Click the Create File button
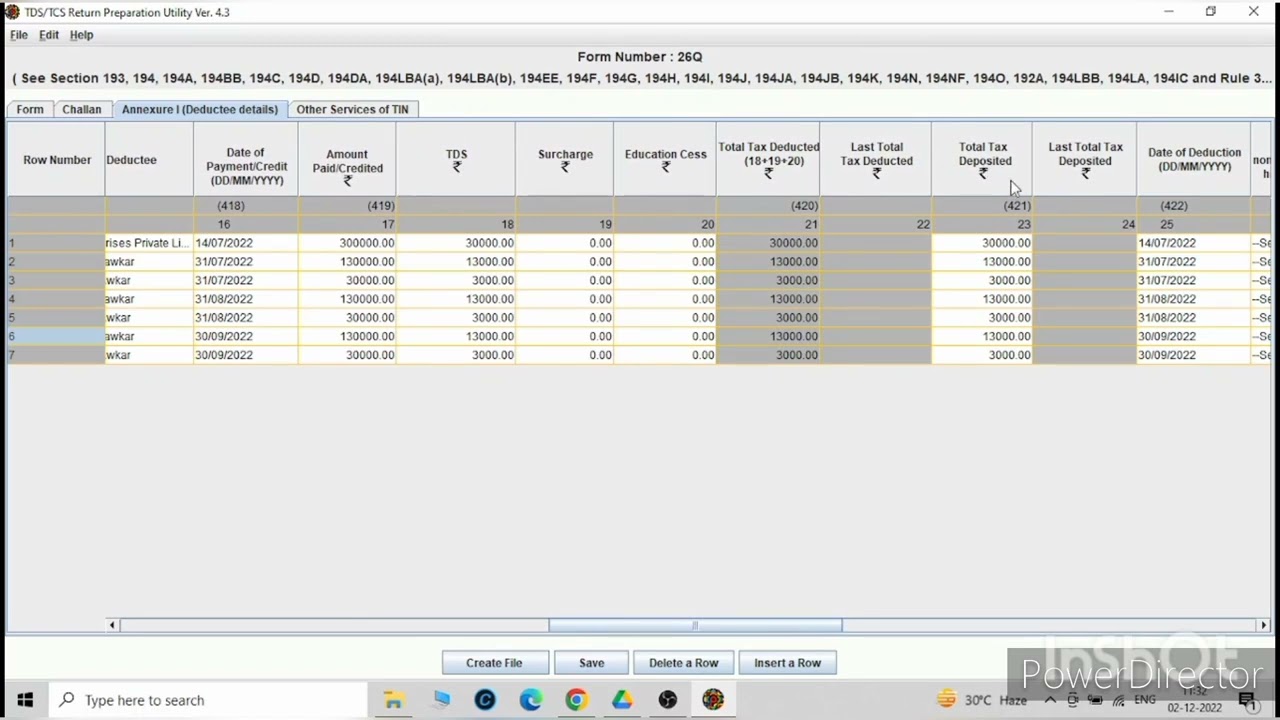This screenshot has height=720, width=1280. [494, 663]
